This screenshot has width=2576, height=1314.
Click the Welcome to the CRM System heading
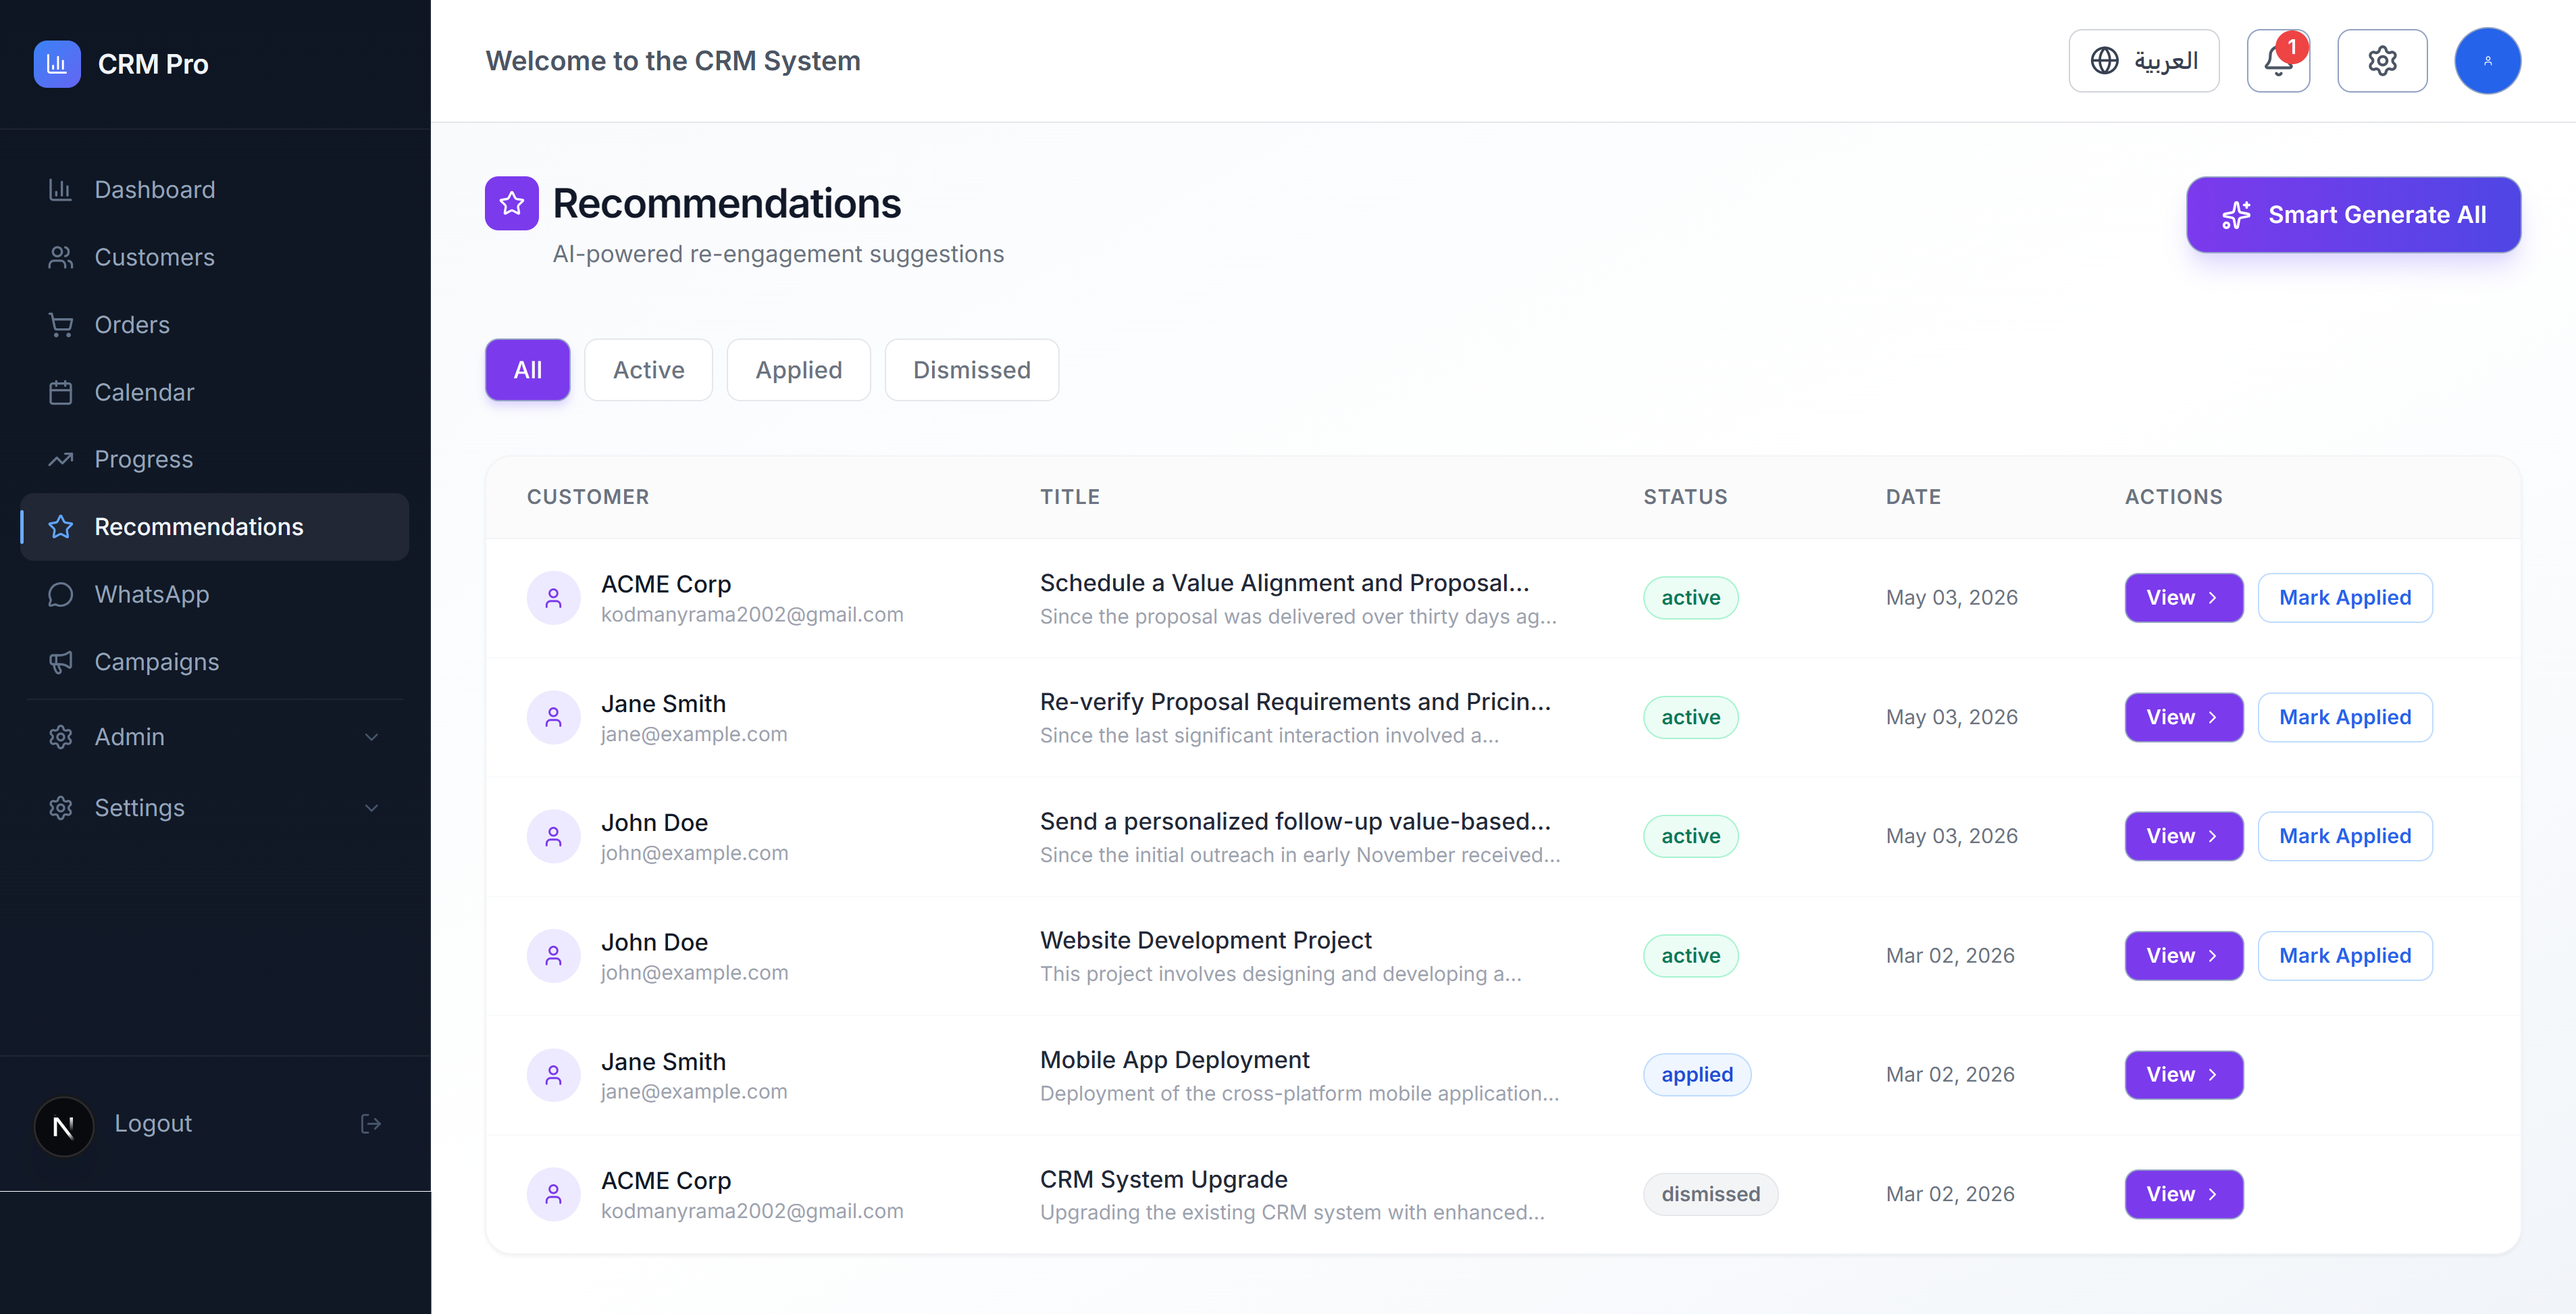673,61
